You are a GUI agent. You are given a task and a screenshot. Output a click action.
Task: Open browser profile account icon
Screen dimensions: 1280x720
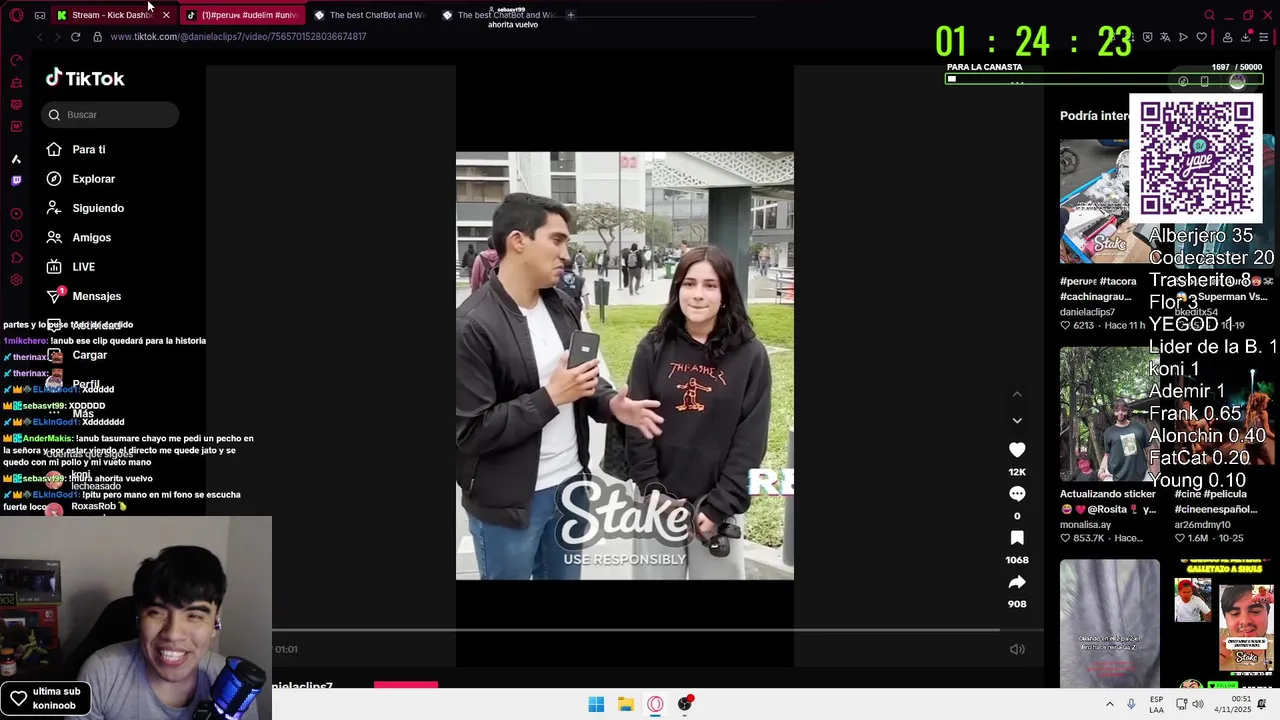coord(1227,37)
